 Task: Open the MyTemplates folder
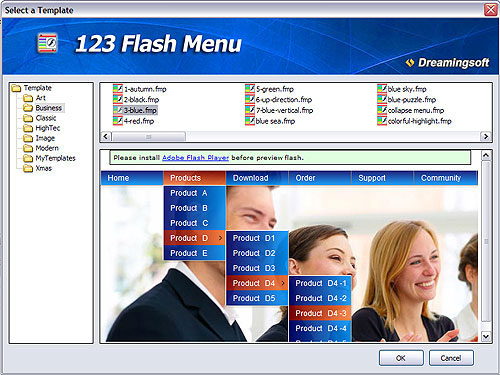[x=55, y=158]
